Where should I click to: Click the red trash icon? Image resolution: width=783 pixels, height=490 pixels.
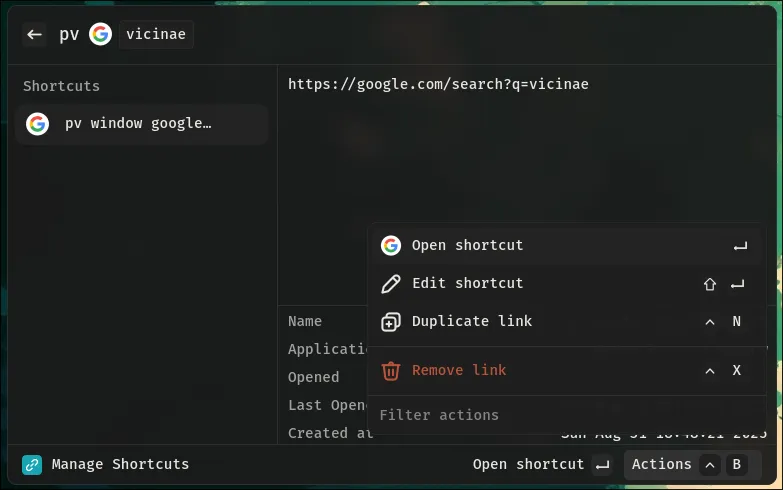pos(391,370)
